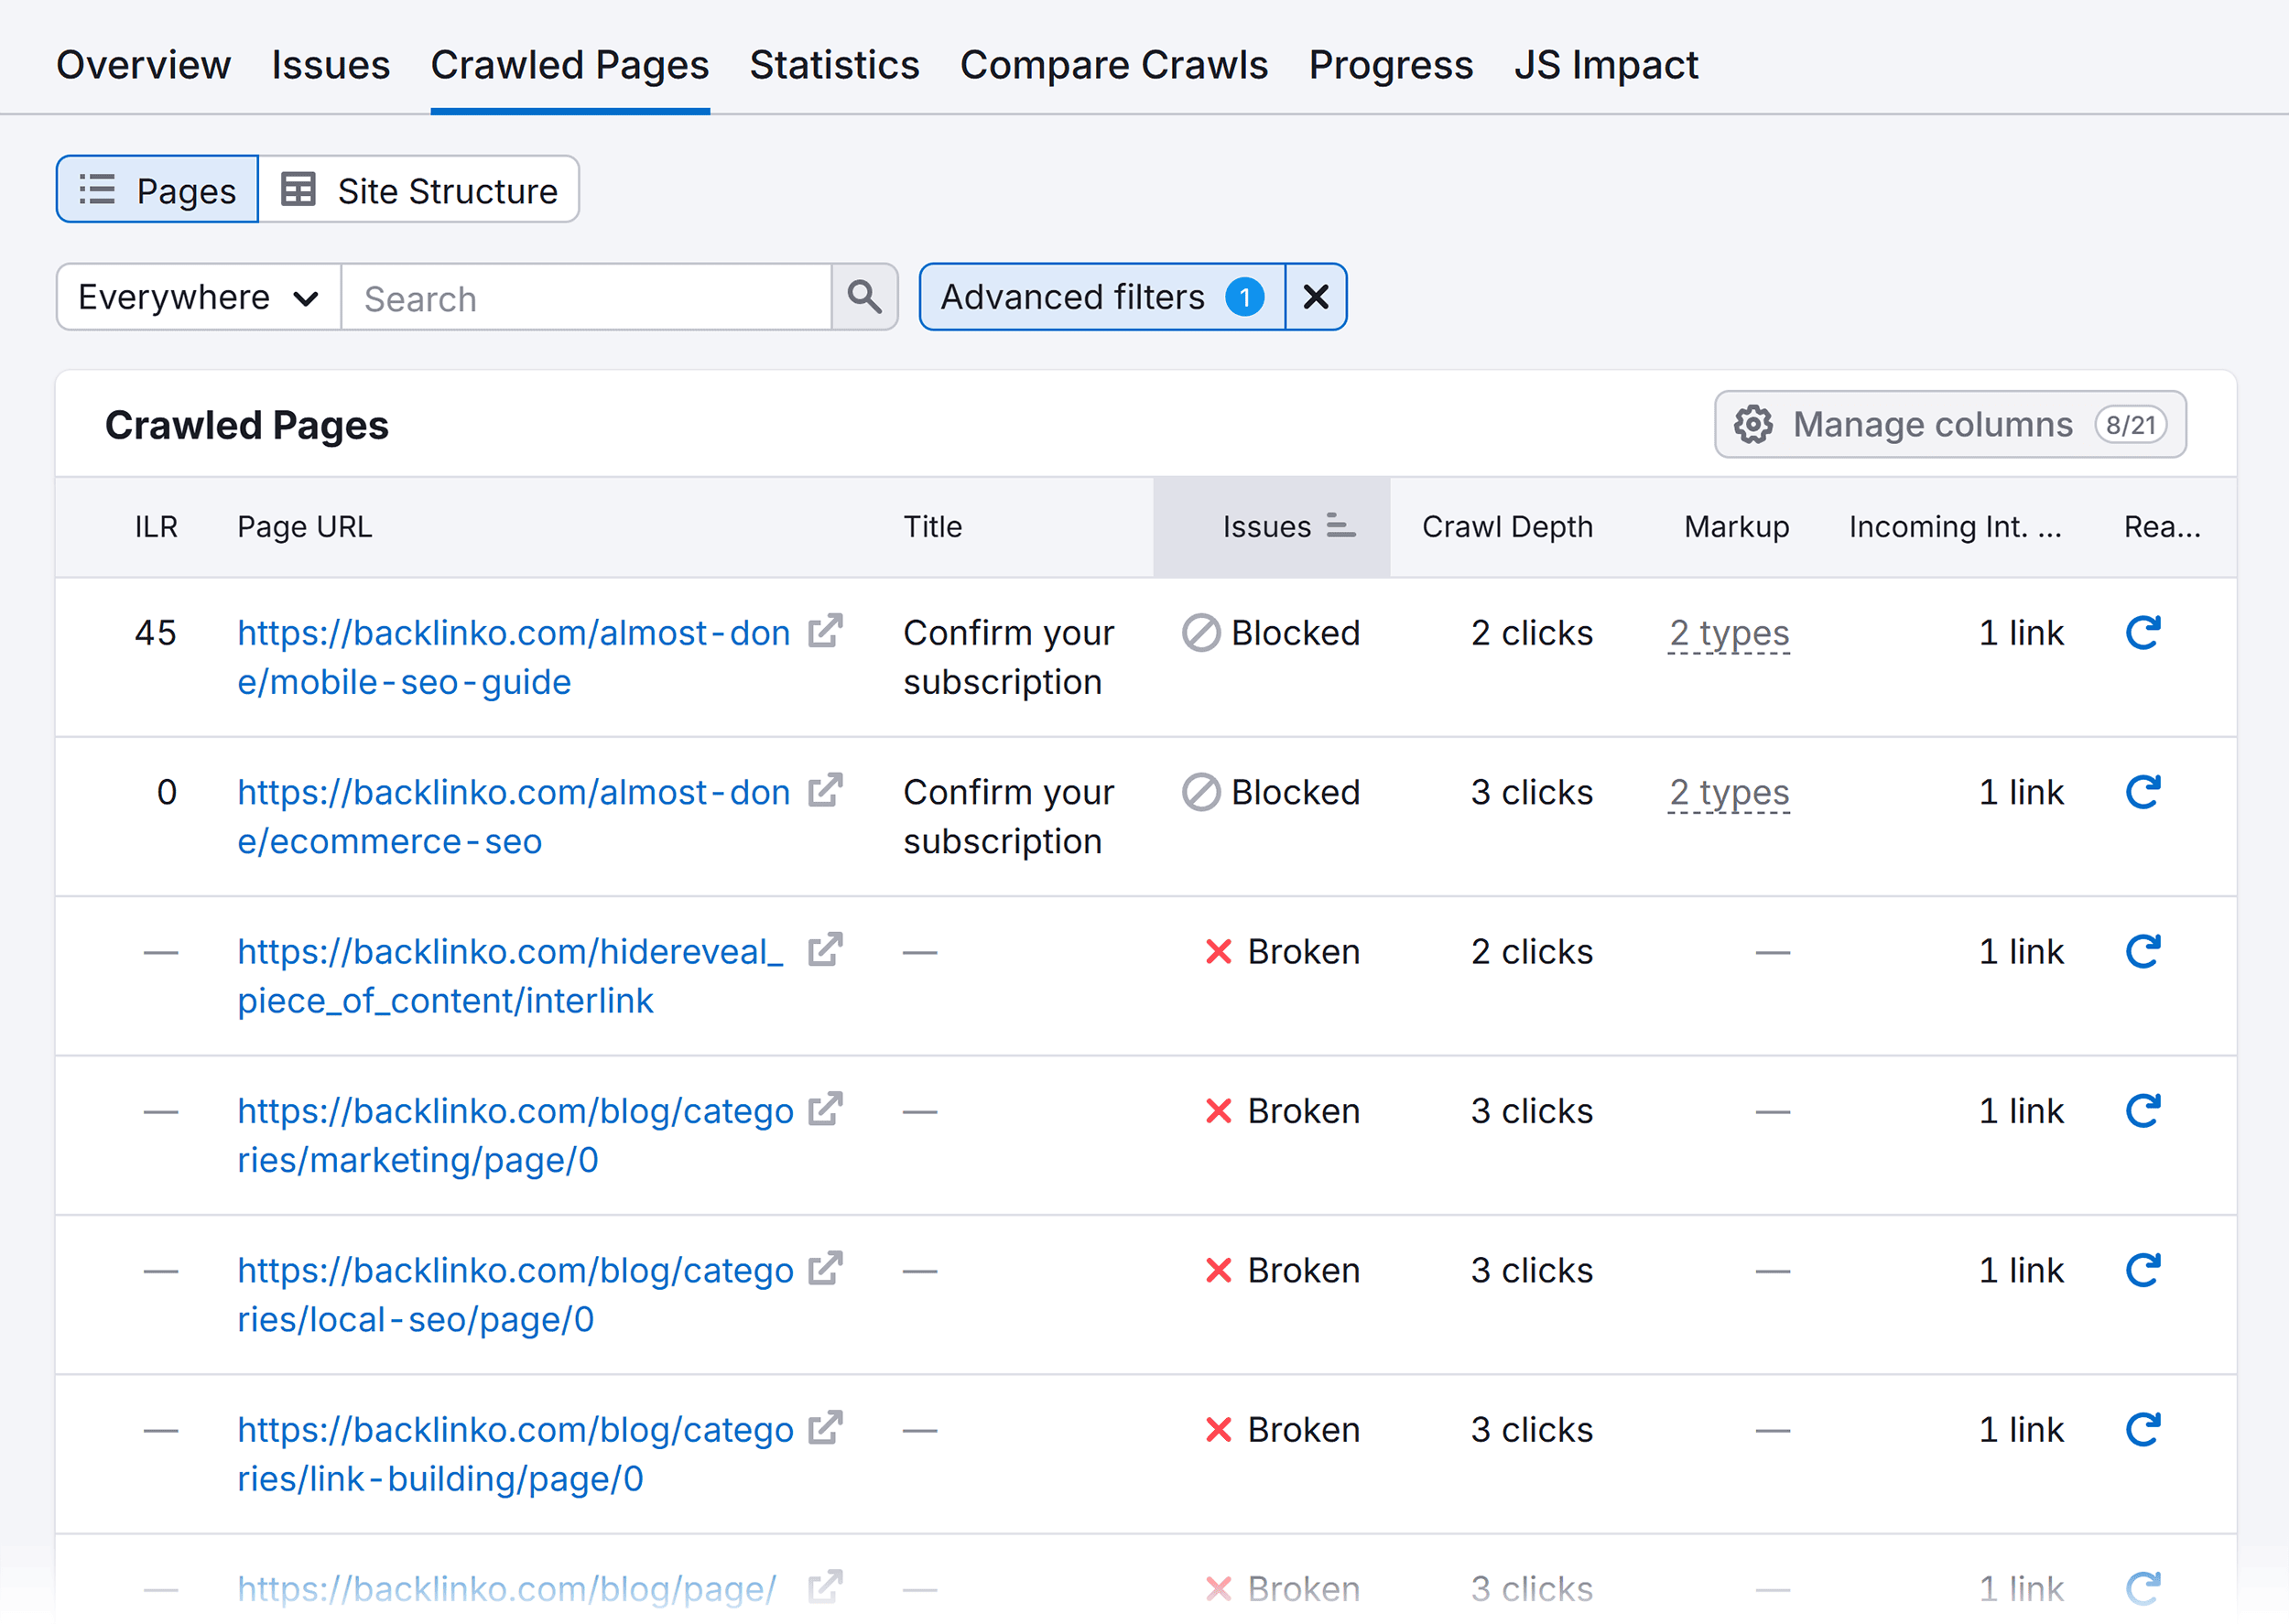Switch to JS Impact tab

pos(1606,65)
